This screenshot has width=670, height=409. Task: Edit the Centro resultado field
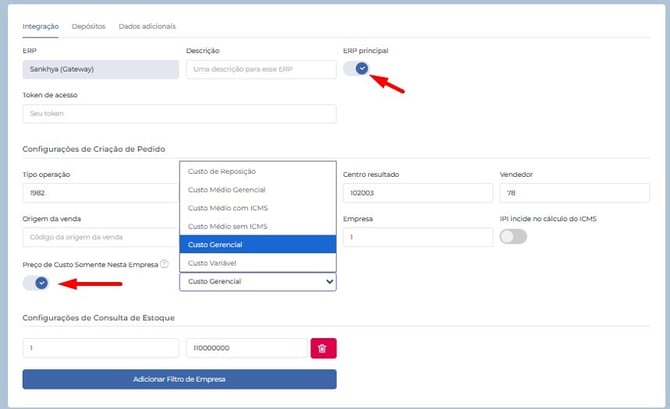pyautogui.click(x=418, y=193)
